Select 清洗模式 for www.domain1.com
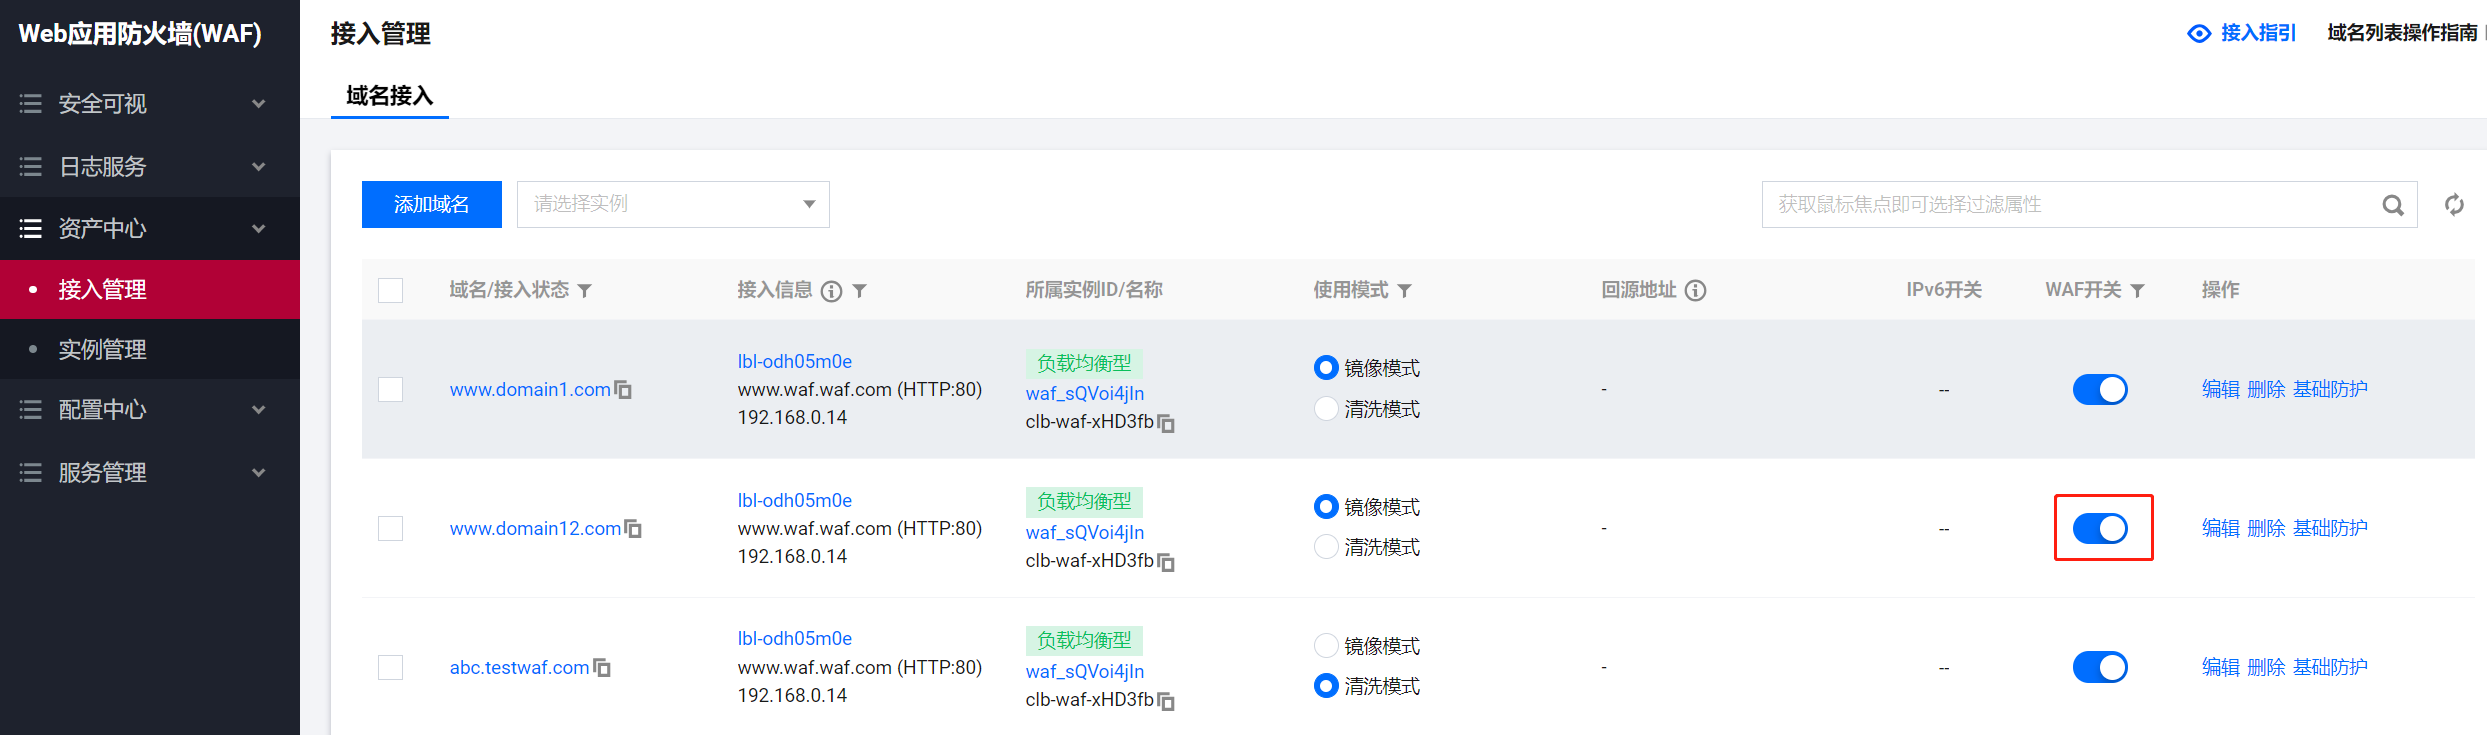This screenshot has width=2487, height=735. (x=1326, y=409)
